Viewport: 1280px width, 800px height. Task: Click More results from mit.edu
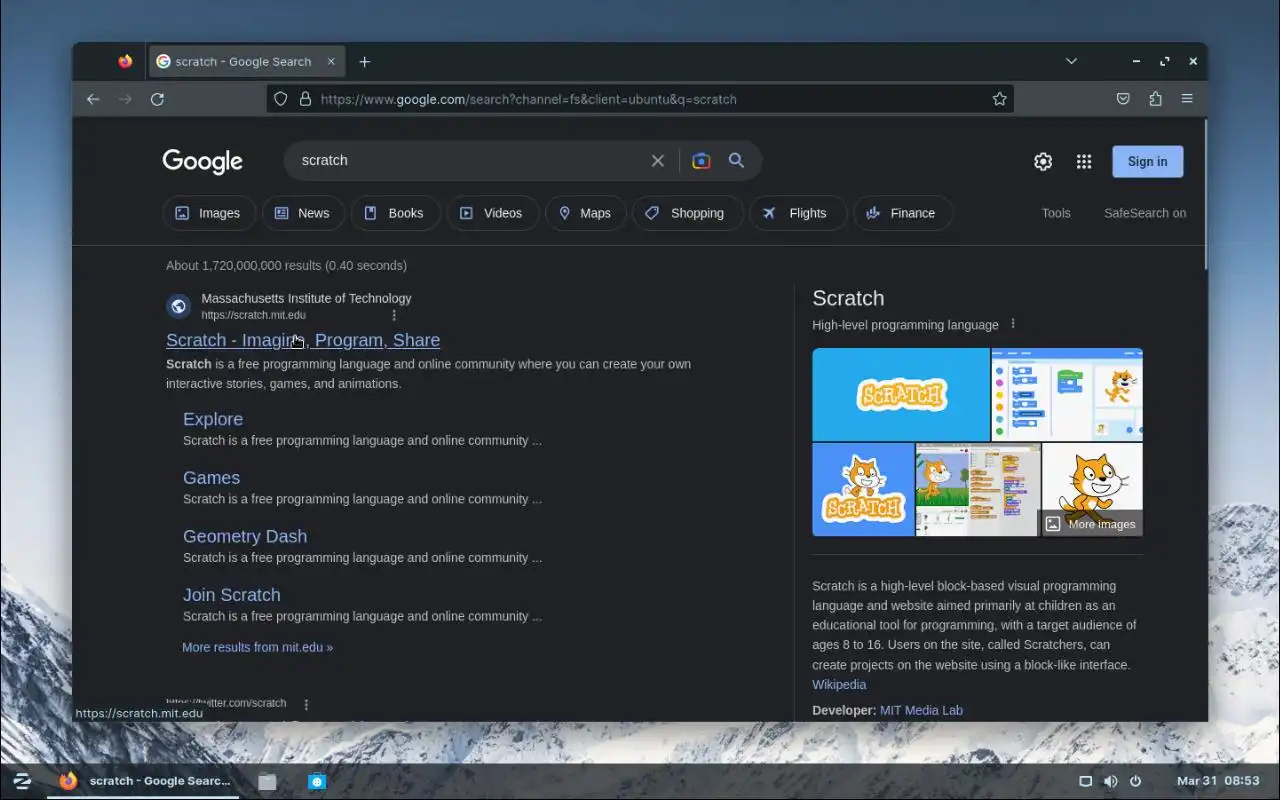tap(257, 647)
